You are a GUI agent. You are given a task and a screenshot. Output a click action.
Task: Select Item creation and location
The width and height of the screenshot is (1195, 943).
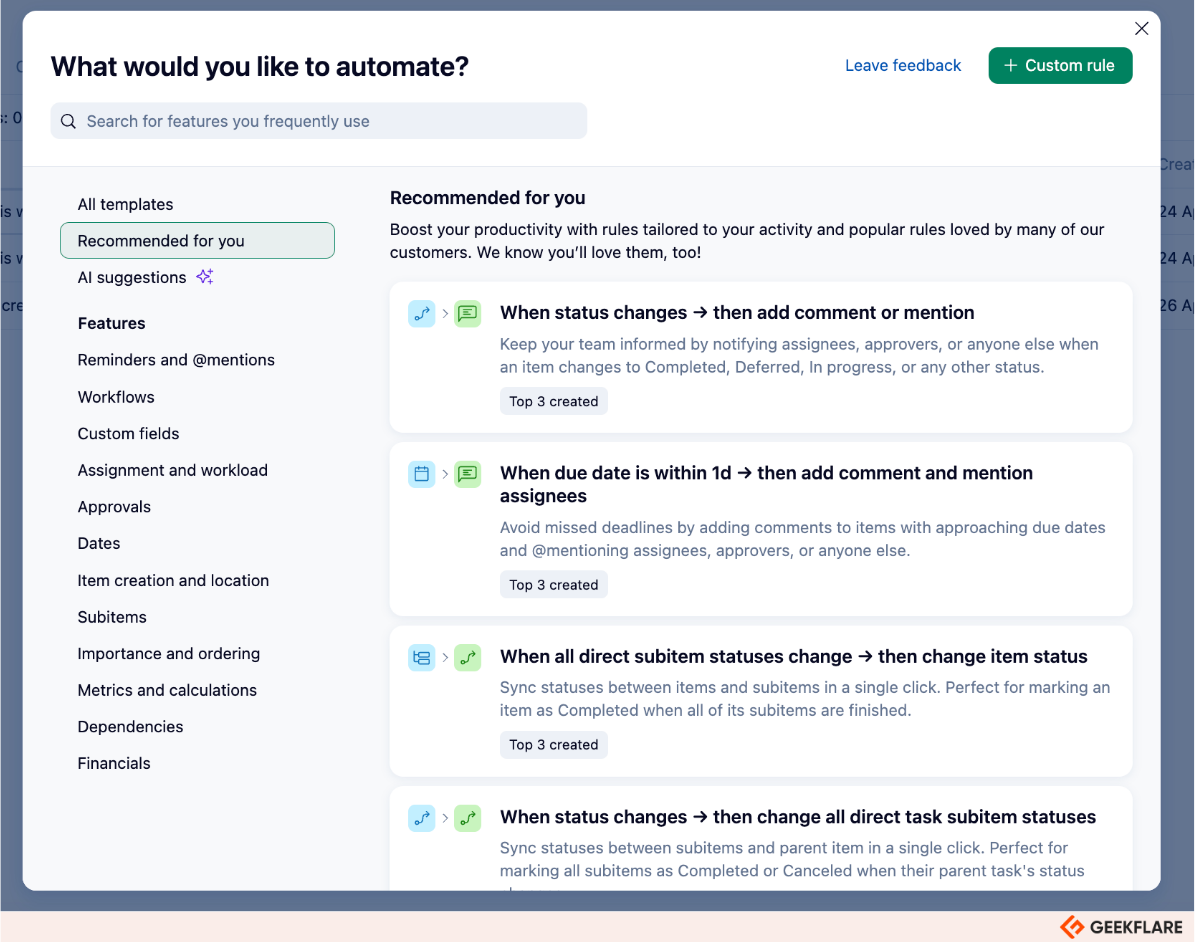pos(173,581)
